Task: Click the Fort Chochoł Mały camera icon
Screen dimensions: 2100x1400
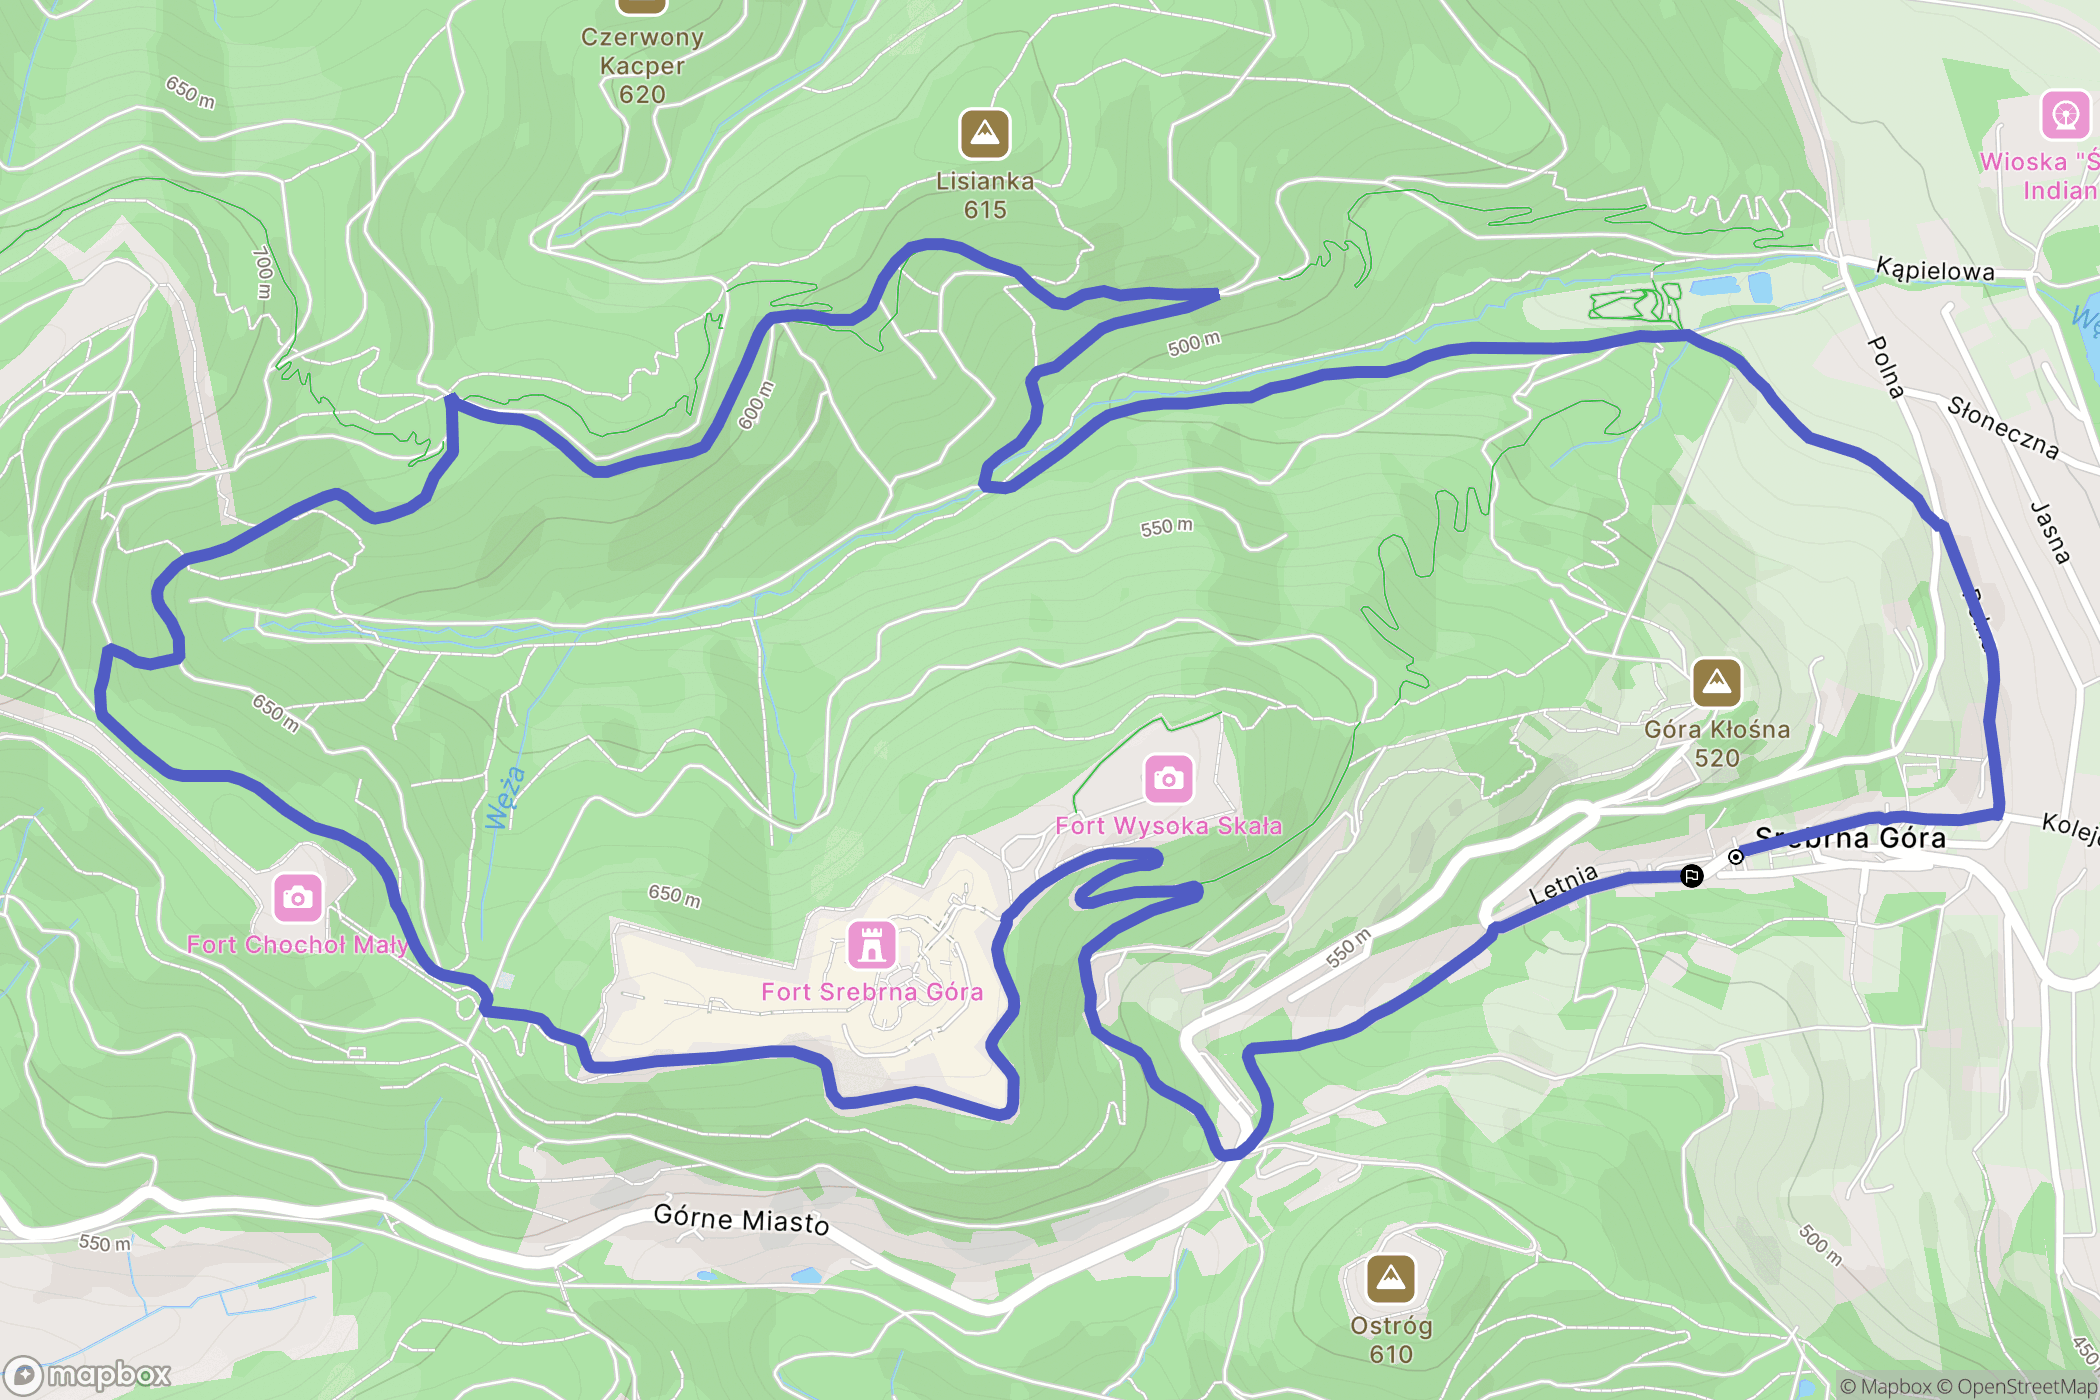Action: coord(297,898)
